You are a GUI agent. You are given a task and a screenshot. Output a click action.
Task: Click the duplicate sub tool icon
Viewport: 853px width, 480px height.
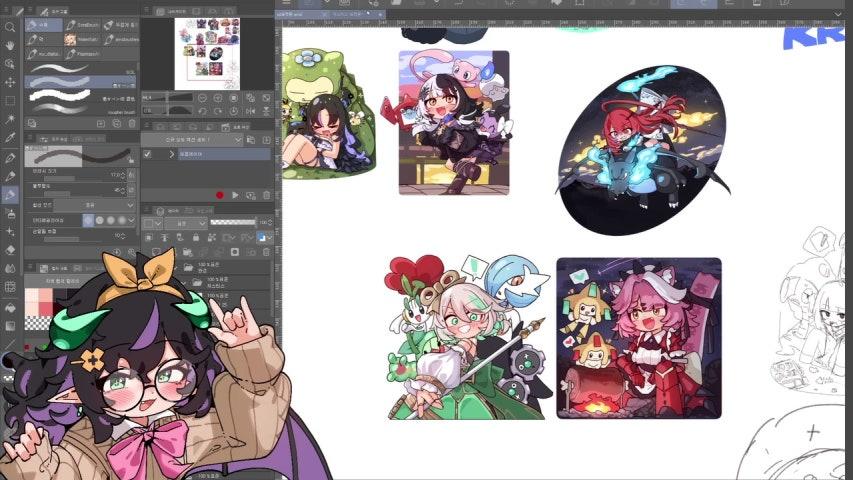coord(116,124)
